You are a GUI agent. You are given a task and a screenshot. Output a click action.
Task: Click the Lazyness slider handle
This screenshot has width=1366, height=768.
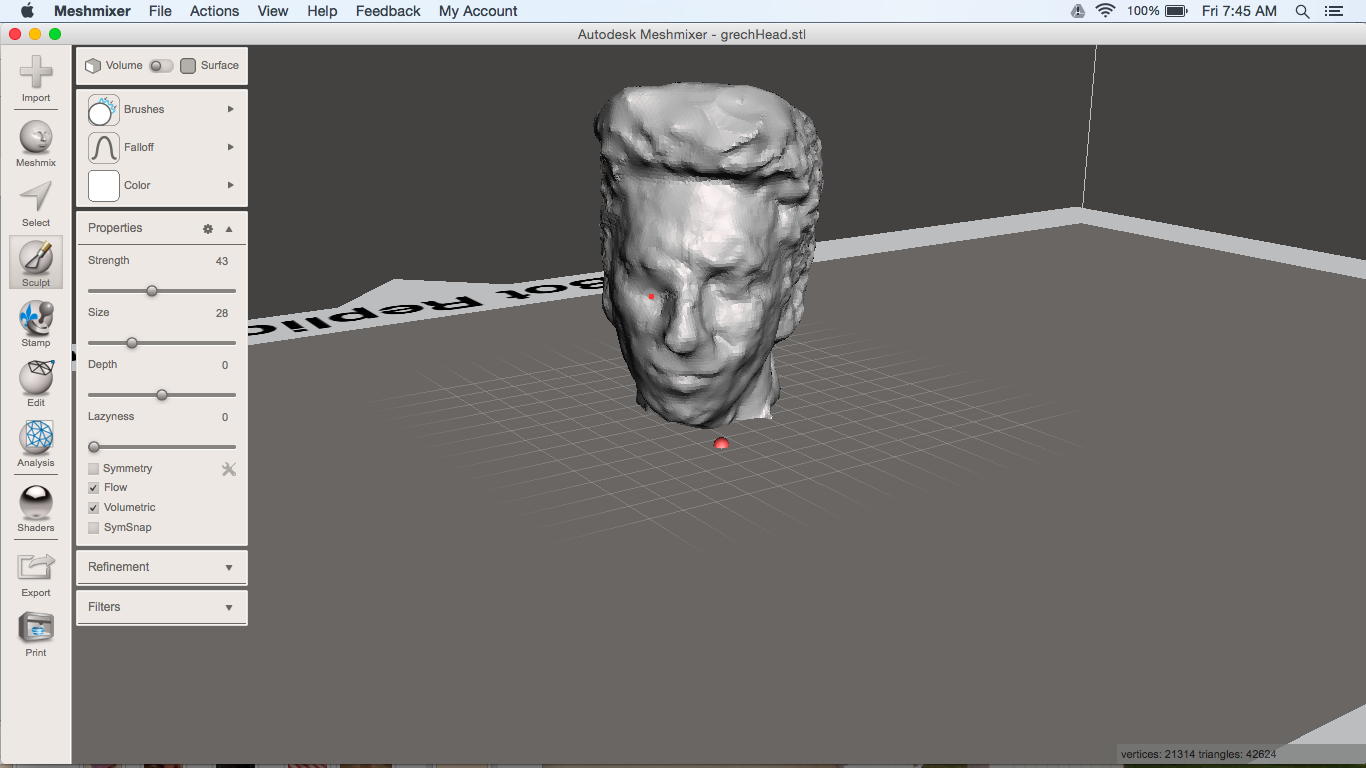[94, 447]
